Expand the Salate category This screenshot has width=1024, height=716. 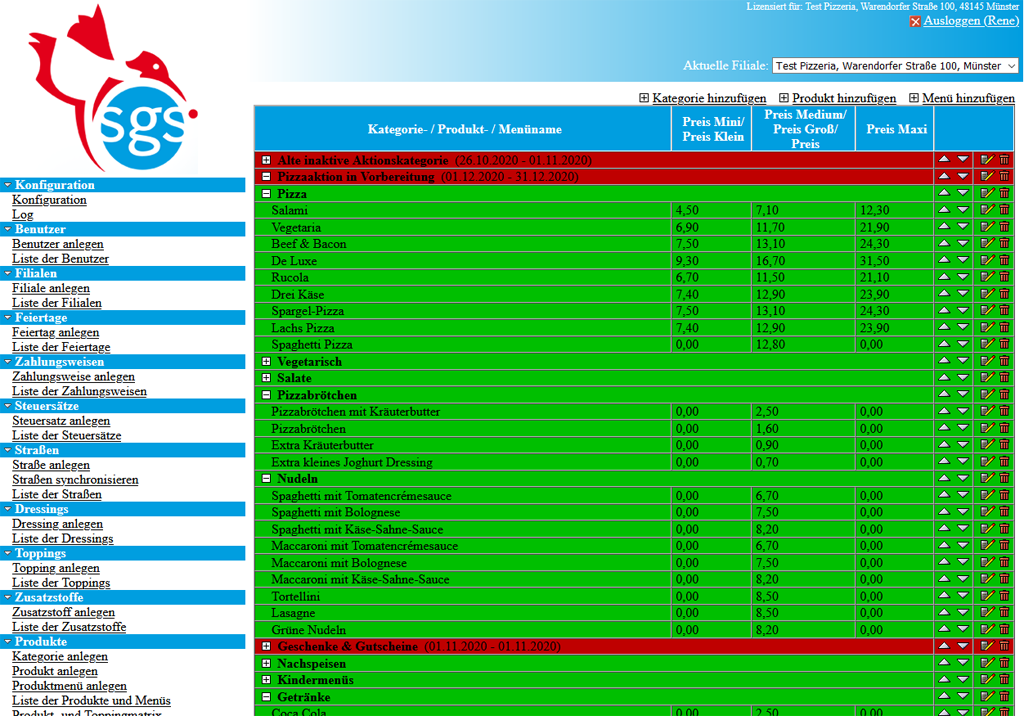coord(266,378)
